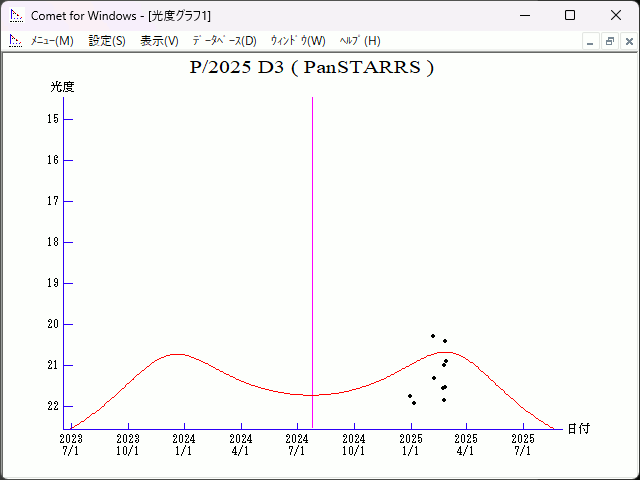Image resolution: width=640 pixels, height=480 pixels.
Task: Click the graph document icon in menu bar
Action: click(x=16, y=41)
